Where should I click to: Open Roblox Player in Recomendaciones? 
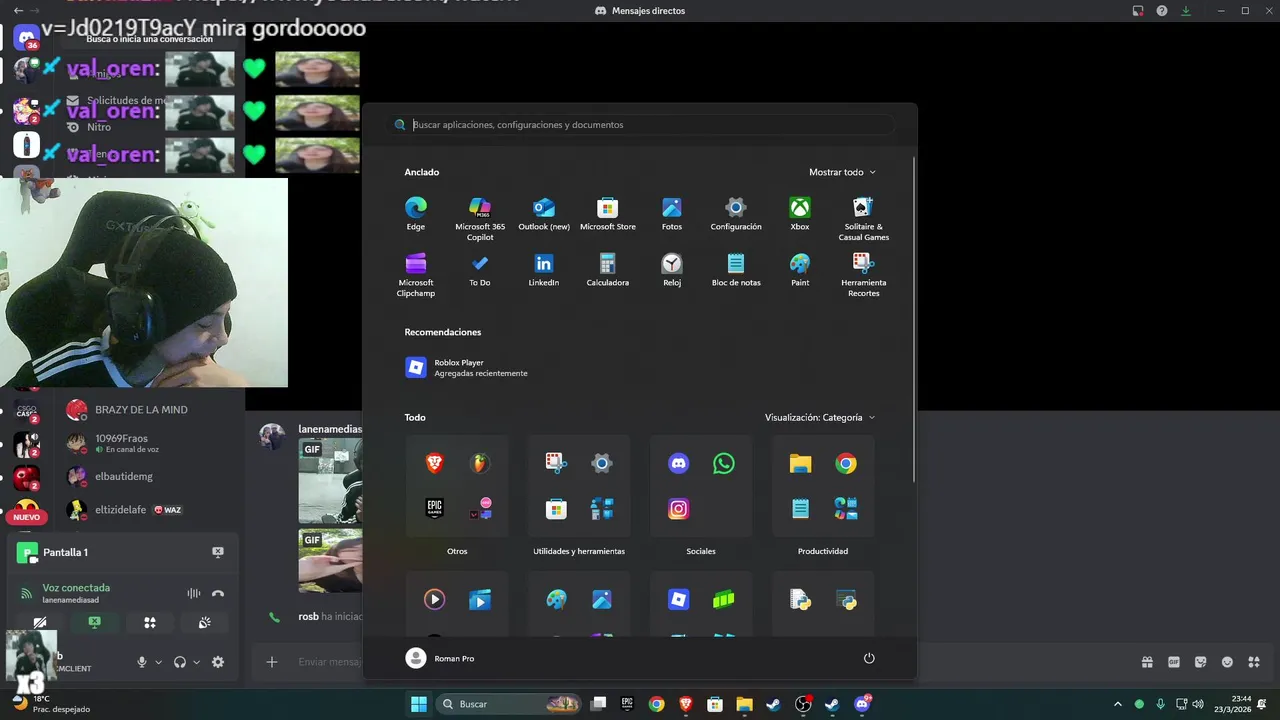466,367
